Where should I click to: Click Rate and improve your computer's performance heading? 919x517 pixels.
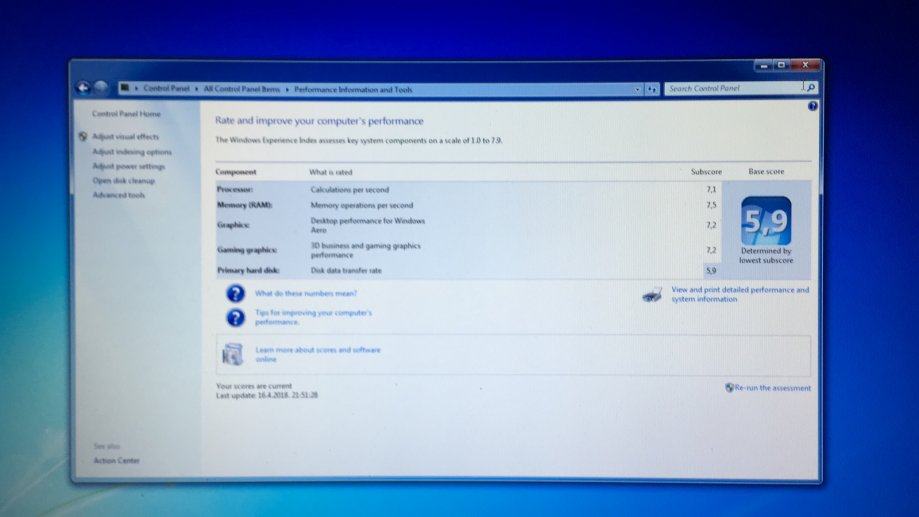point(319,121)
